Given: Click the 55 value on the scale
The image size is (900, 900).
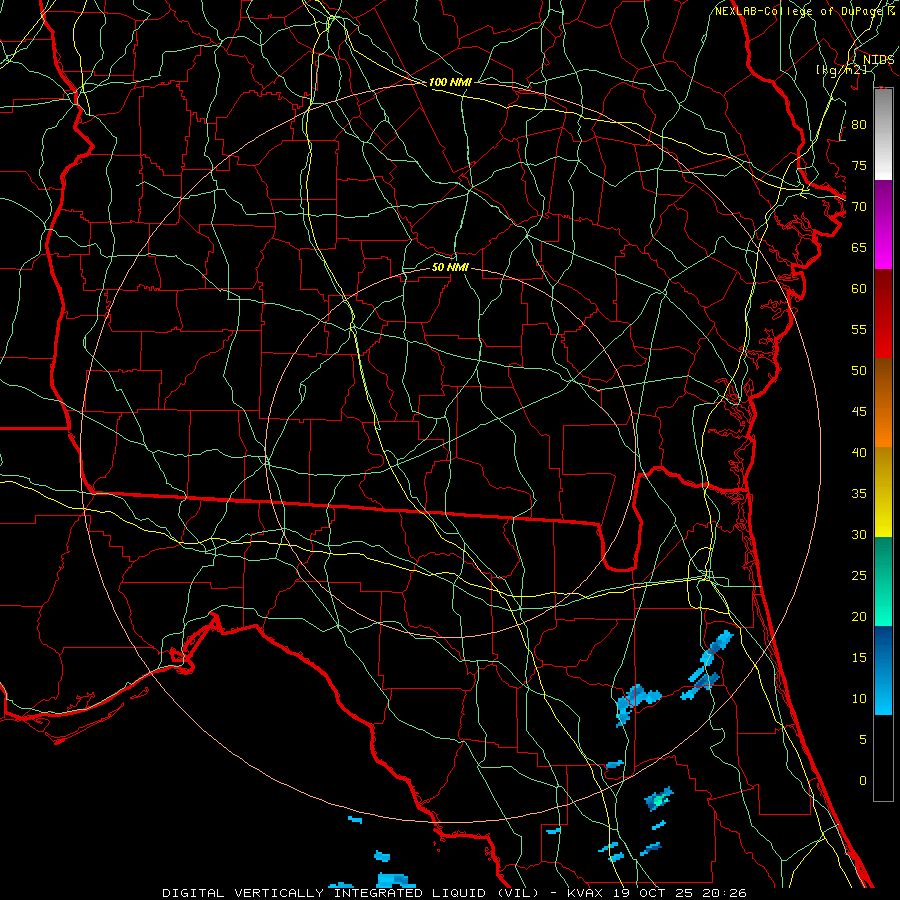Looking at the screenshot, I should (x=859, y=329).
